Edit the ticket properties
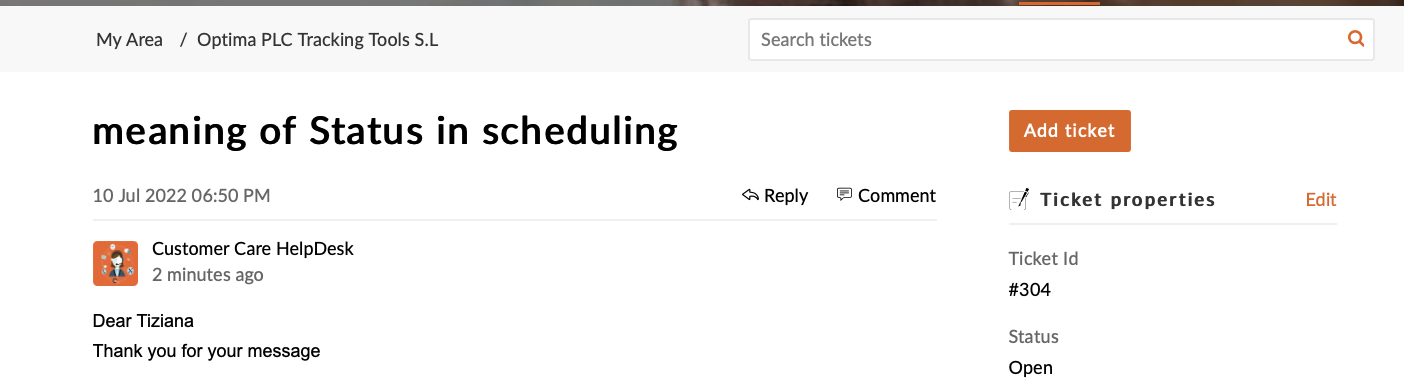This screenshot has height=386, width=1404. point(1321,199)
